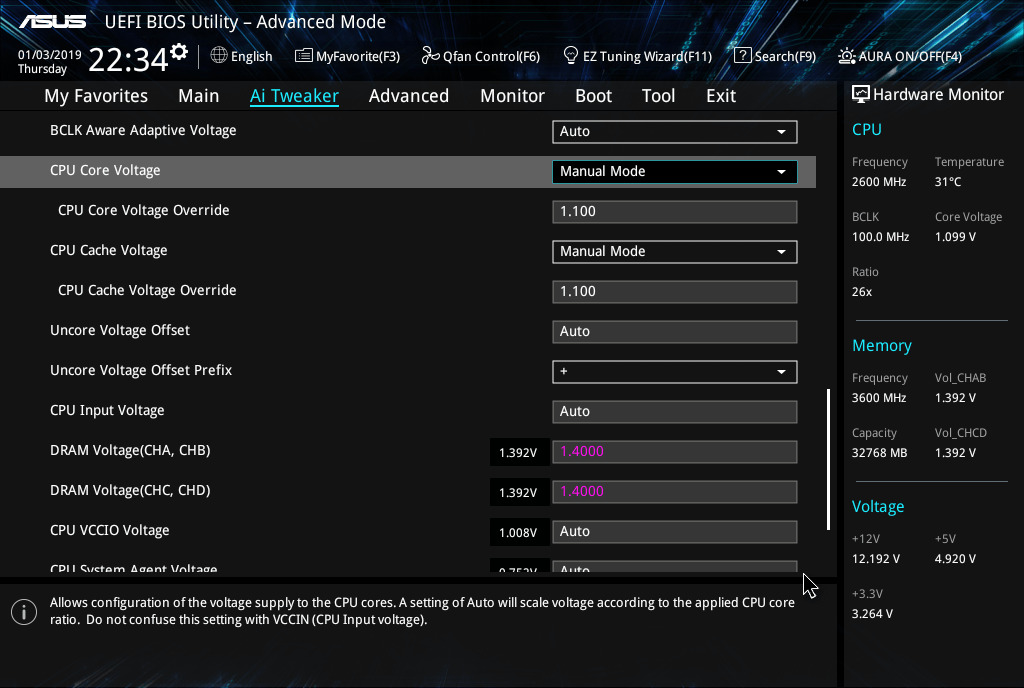The width and height of the screenshot is (1024, 688).
Task: Click the Uncore Voltage Offset field
Action: [675, 332]
